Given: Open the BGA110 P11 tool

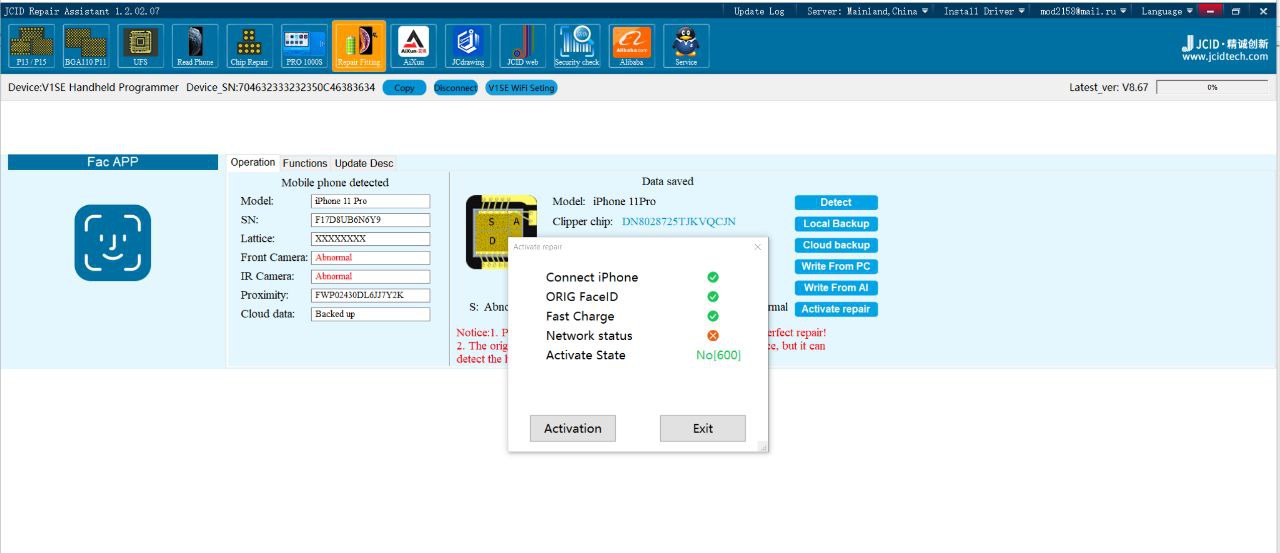Looking at the screenshot, I should pos(86,46).
